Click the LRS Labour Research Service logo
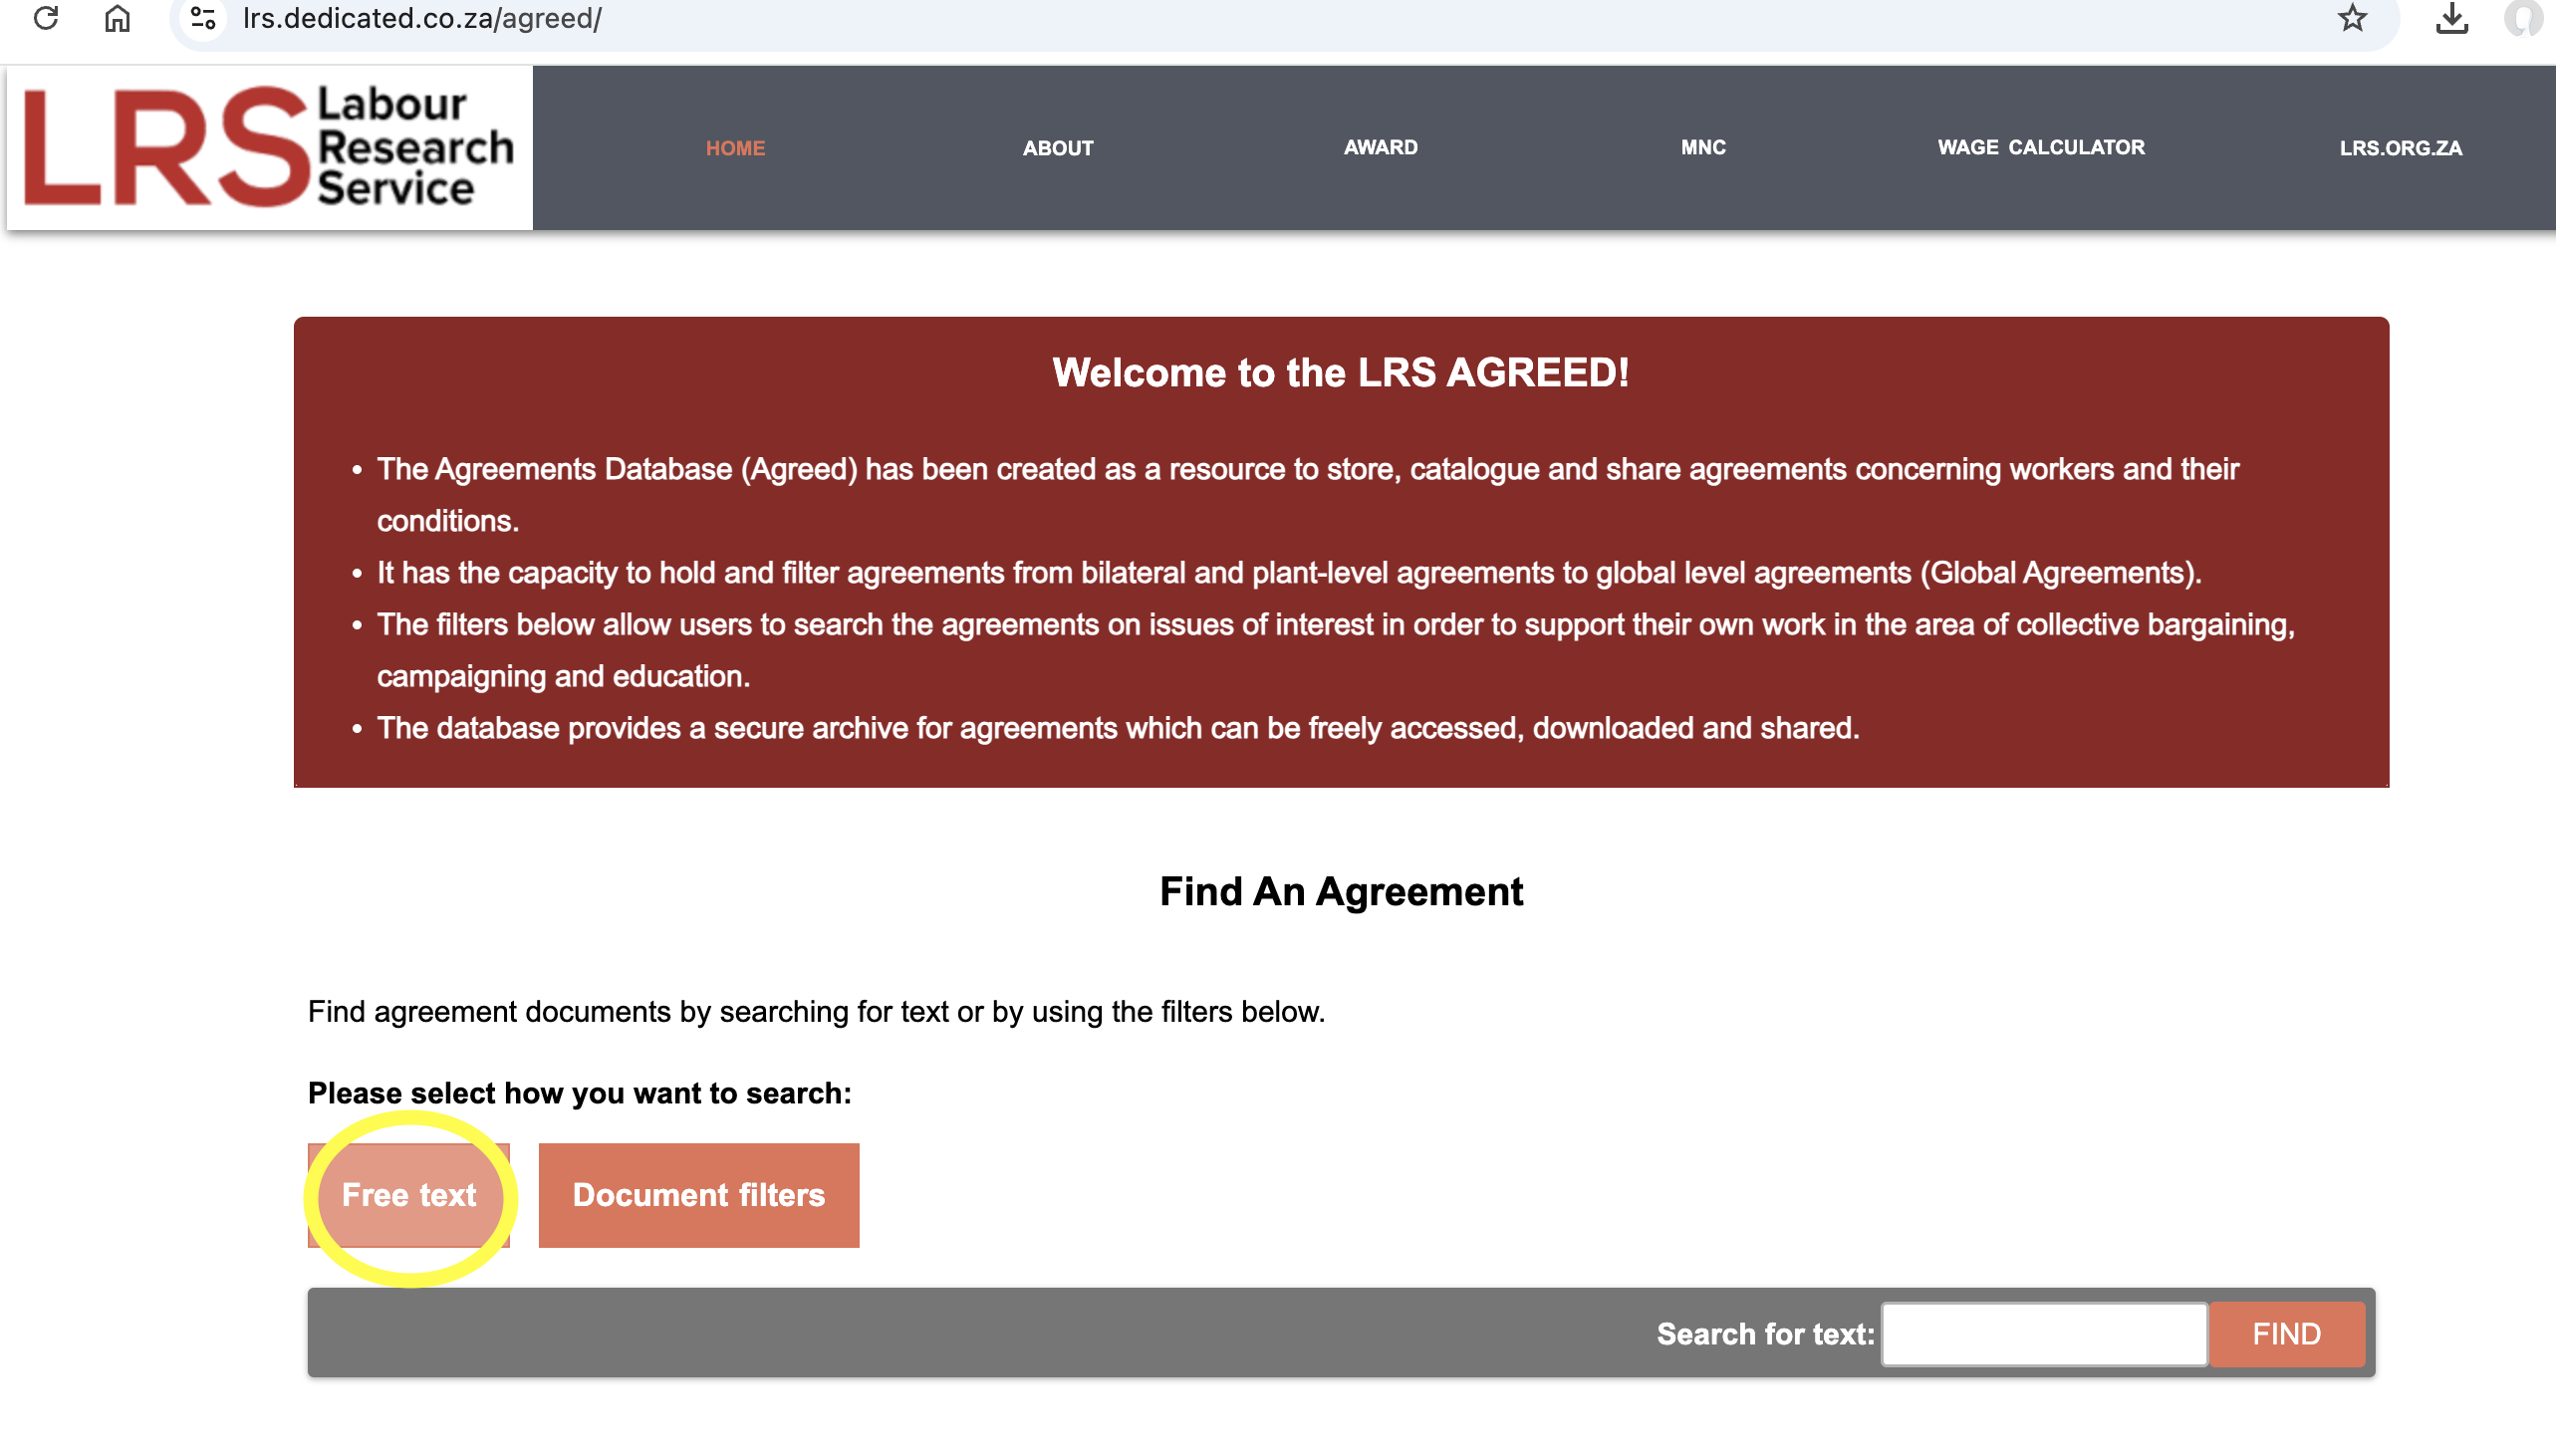 pyautogui.click(x=269, y=148)
